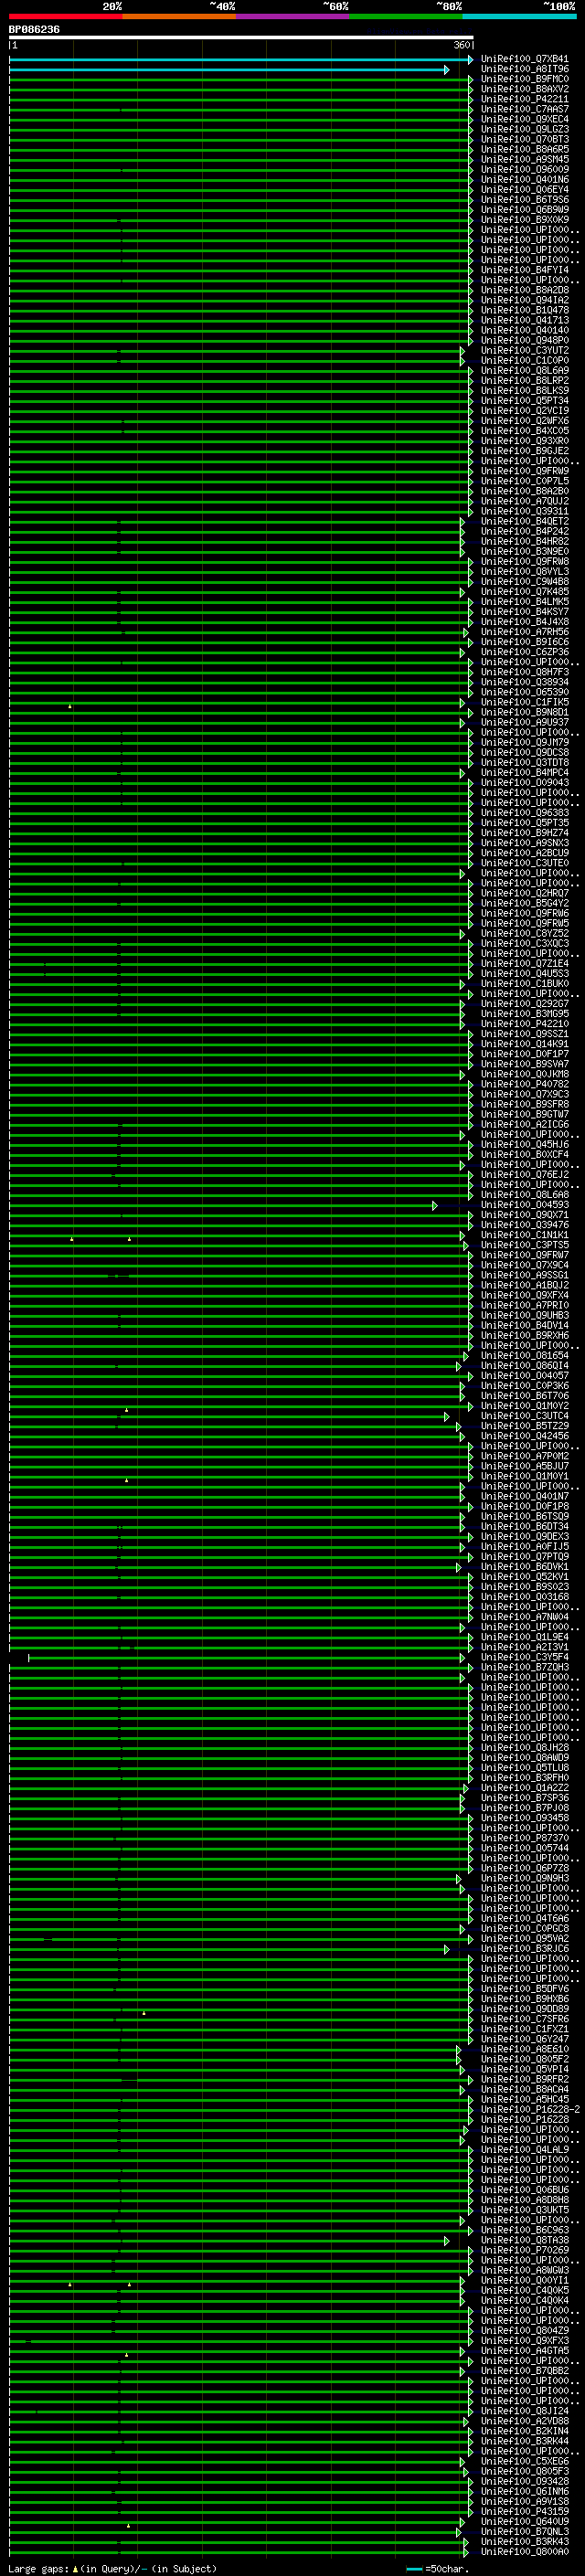
Task: Select hit label UniRef100_B1Q478
Action: point(525,310)
